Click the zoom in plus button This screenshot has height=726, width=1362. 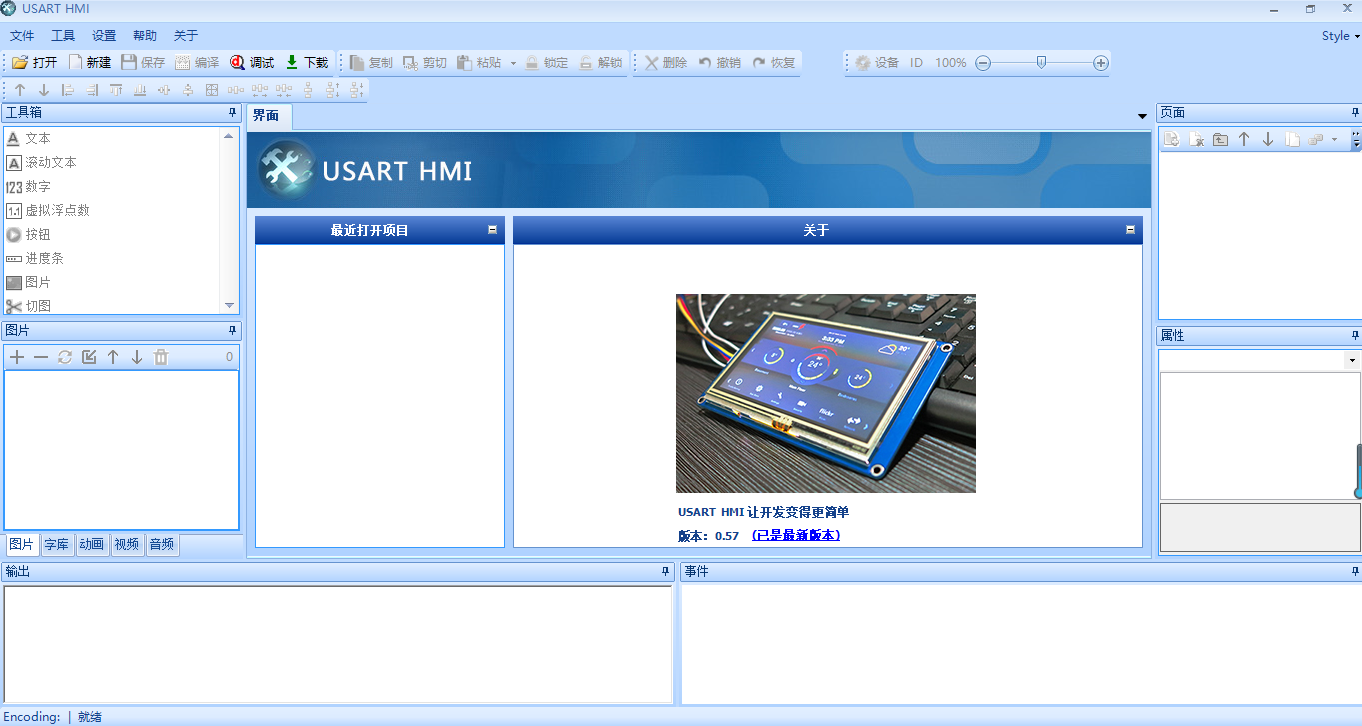click(1101, 62)
